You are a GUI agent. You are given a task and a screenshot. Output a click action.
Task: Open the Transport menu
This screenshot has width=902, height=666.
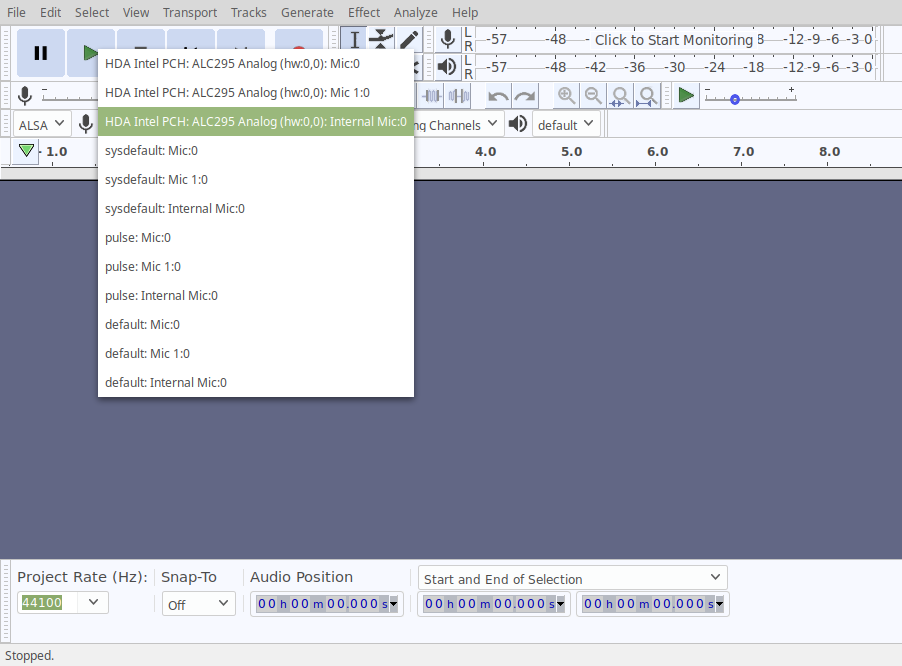coord(190,13)
